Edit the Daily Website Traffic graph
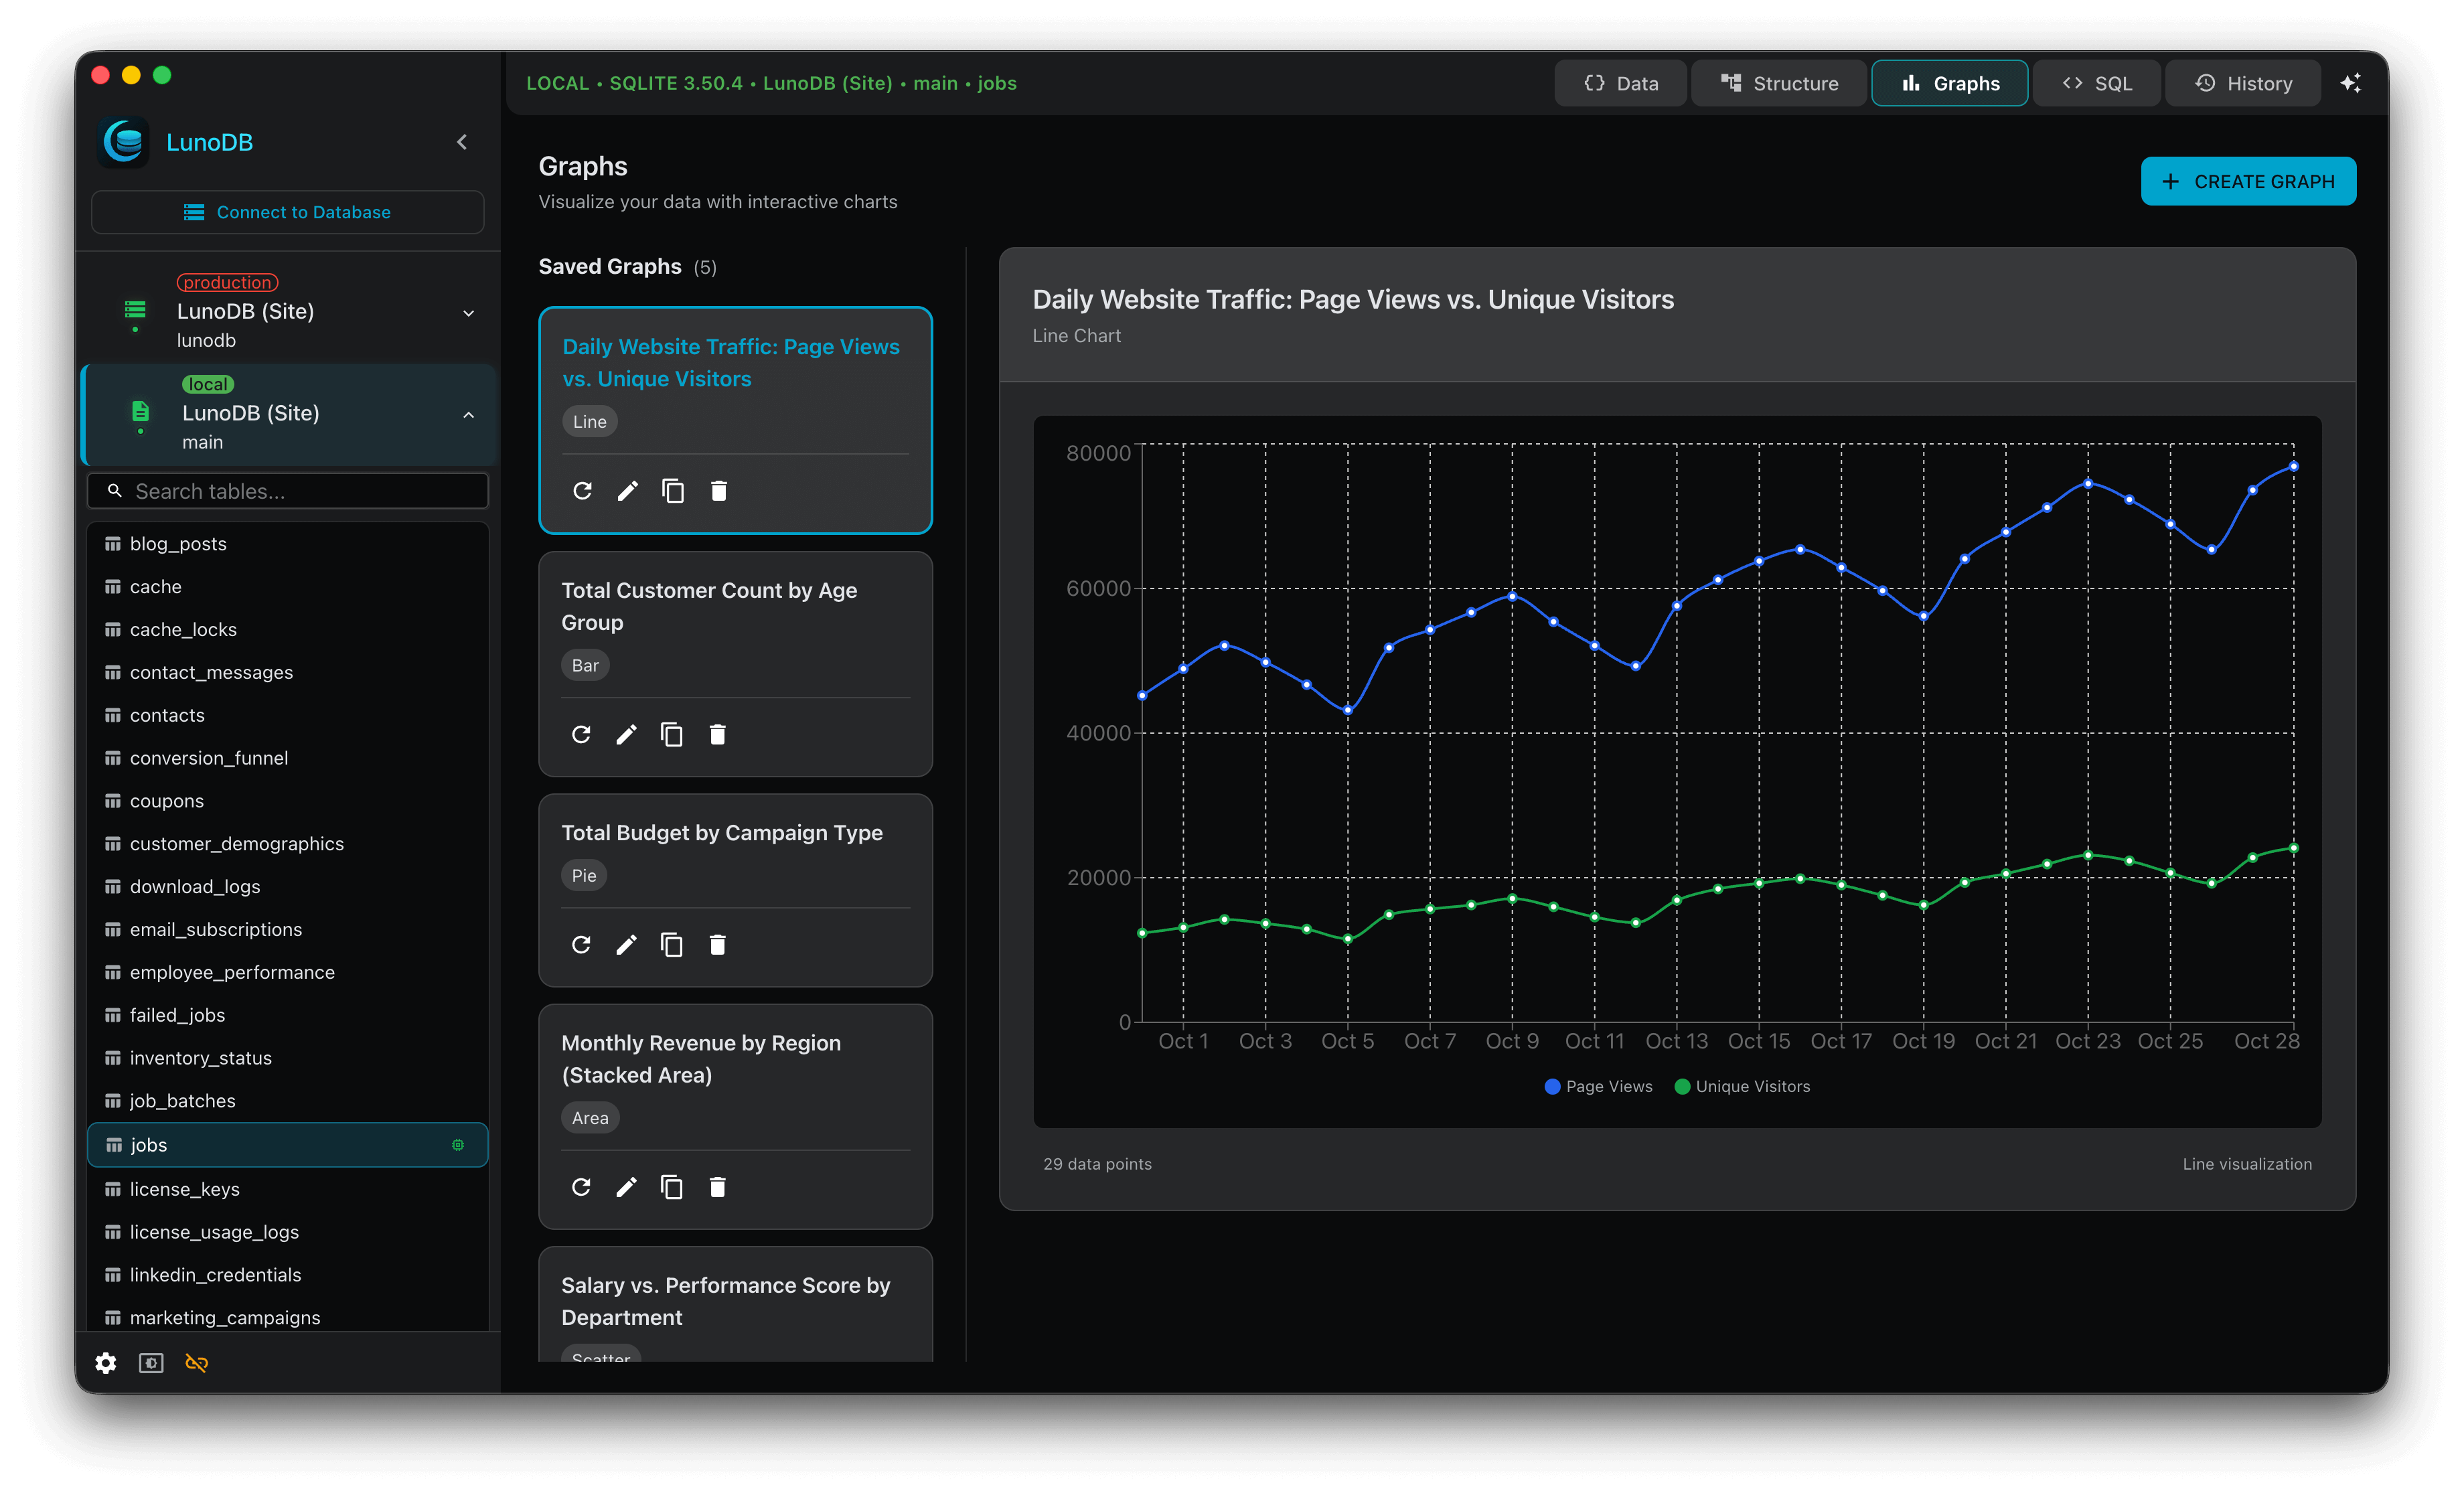 point(627,490)
